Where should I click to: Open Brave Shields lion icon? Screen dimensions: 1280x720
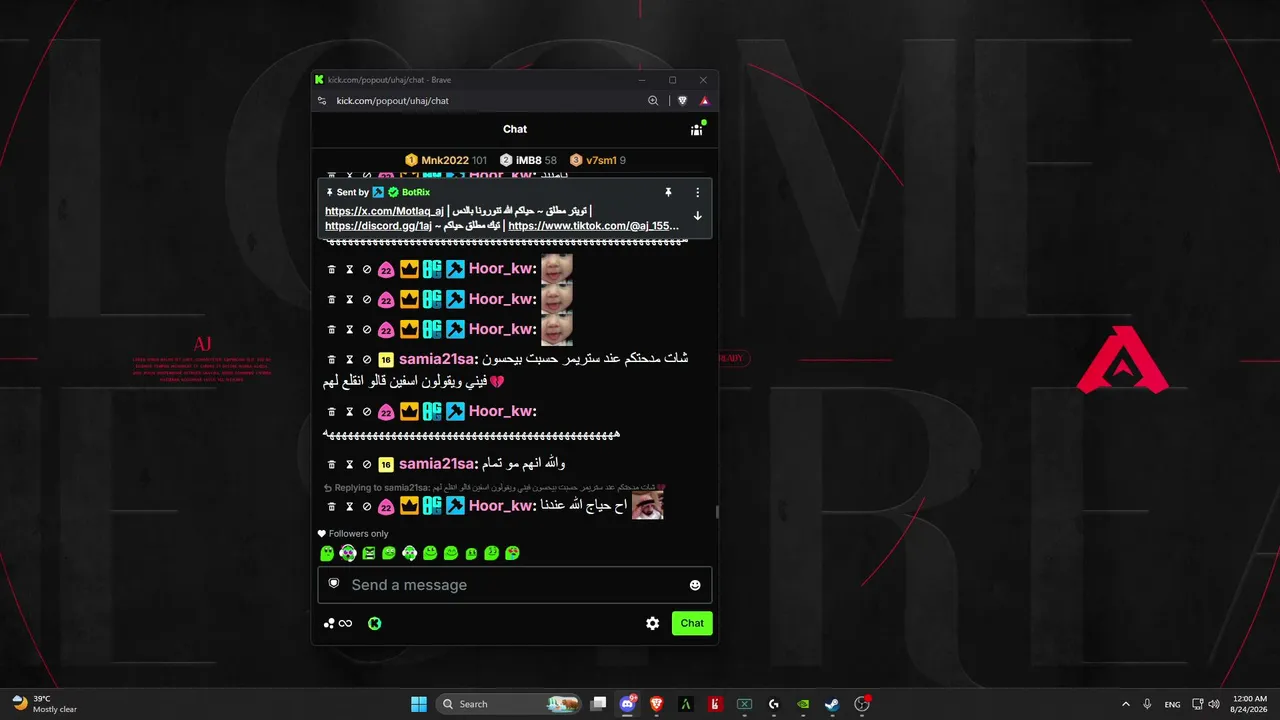point(683,101)
